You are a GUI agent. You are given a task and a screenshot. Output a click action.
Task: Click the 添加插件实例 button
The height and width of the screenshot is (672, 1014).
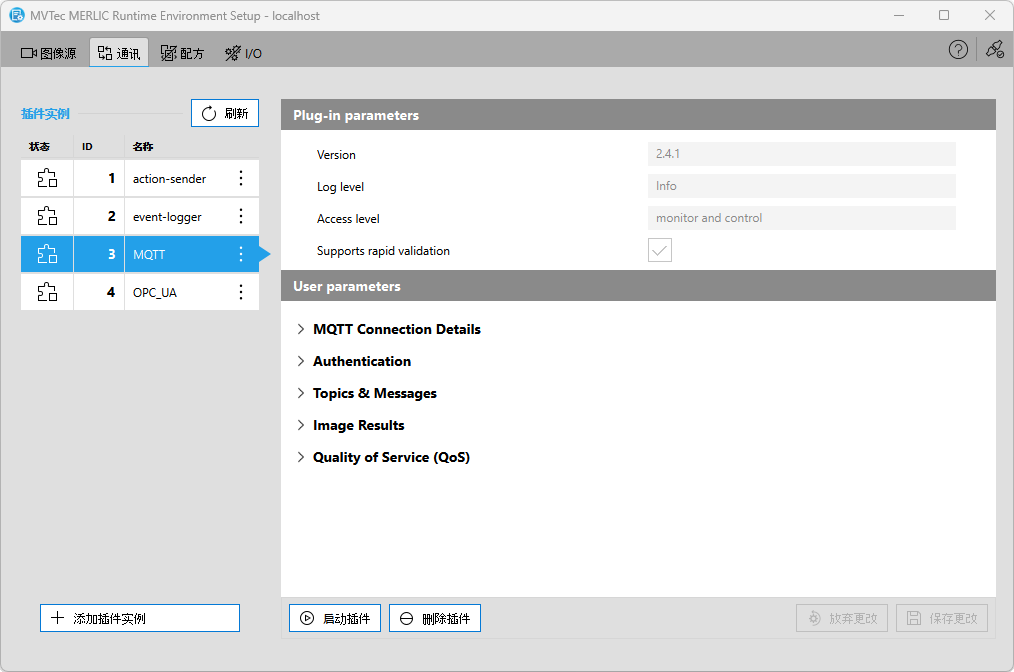[140, 618]
